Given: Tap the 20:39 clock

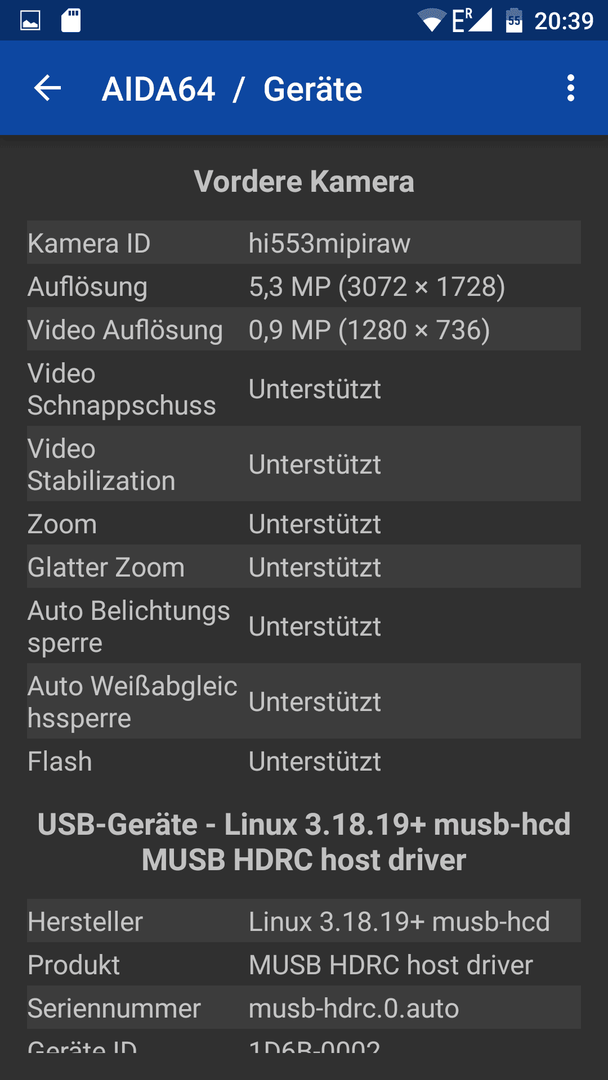Looking at the screenshot, I should click(564, 21).
